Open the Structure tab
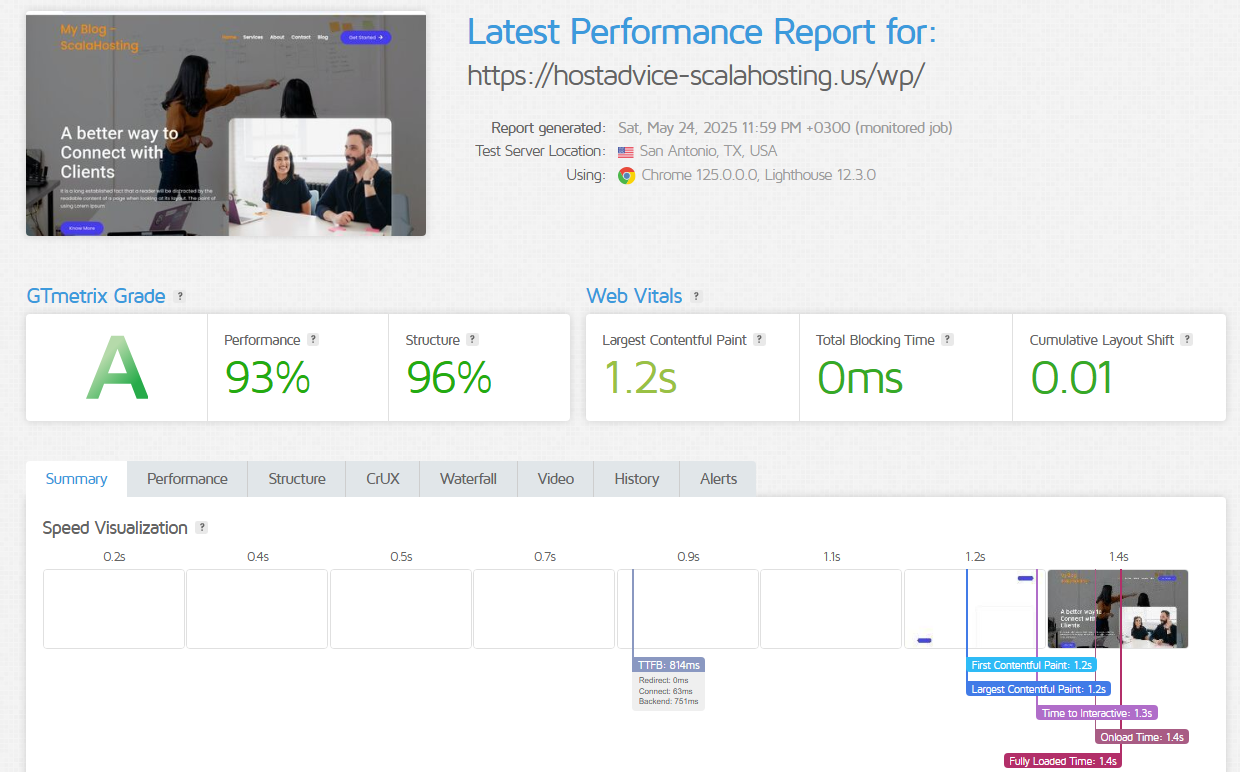Viewport: 1240px width, 772px height. [297, 479]
